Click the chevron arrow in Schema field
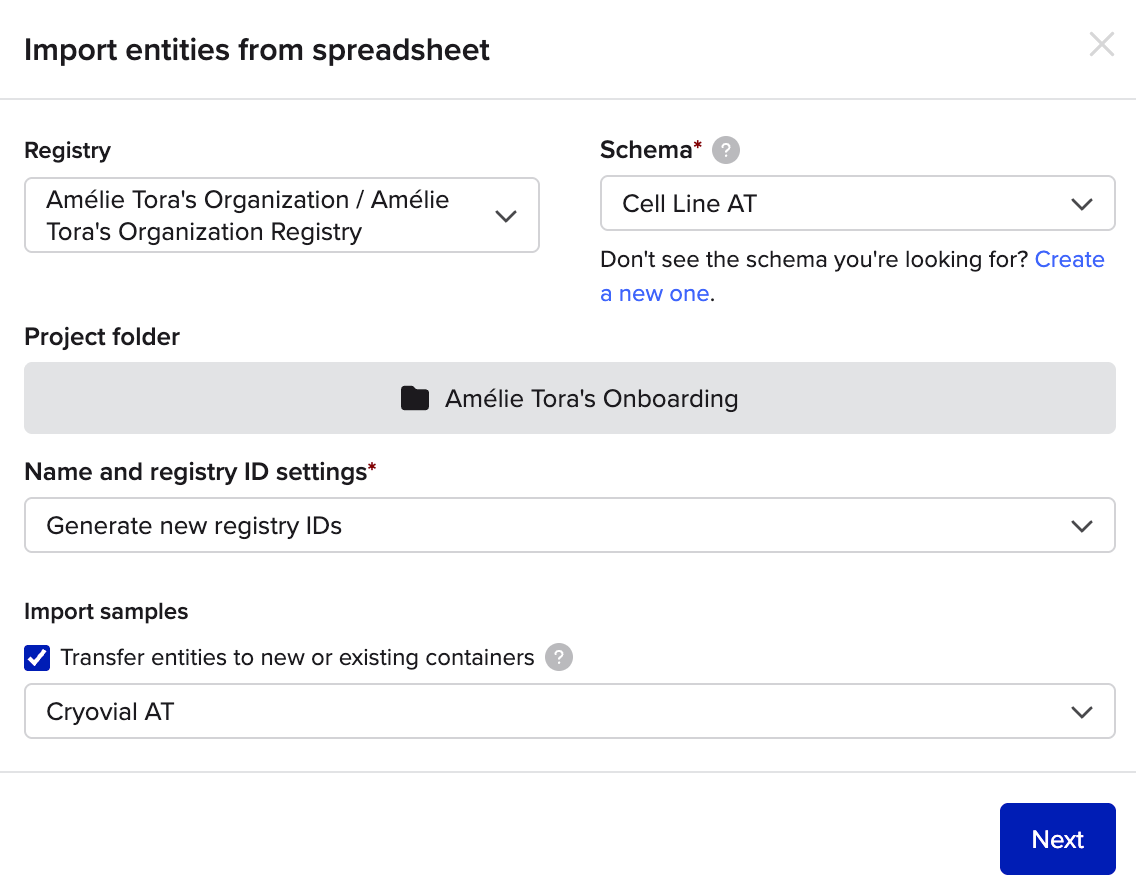Image resolution: width=1136 pixels, height=894 pixels. tap(1081, 205)
